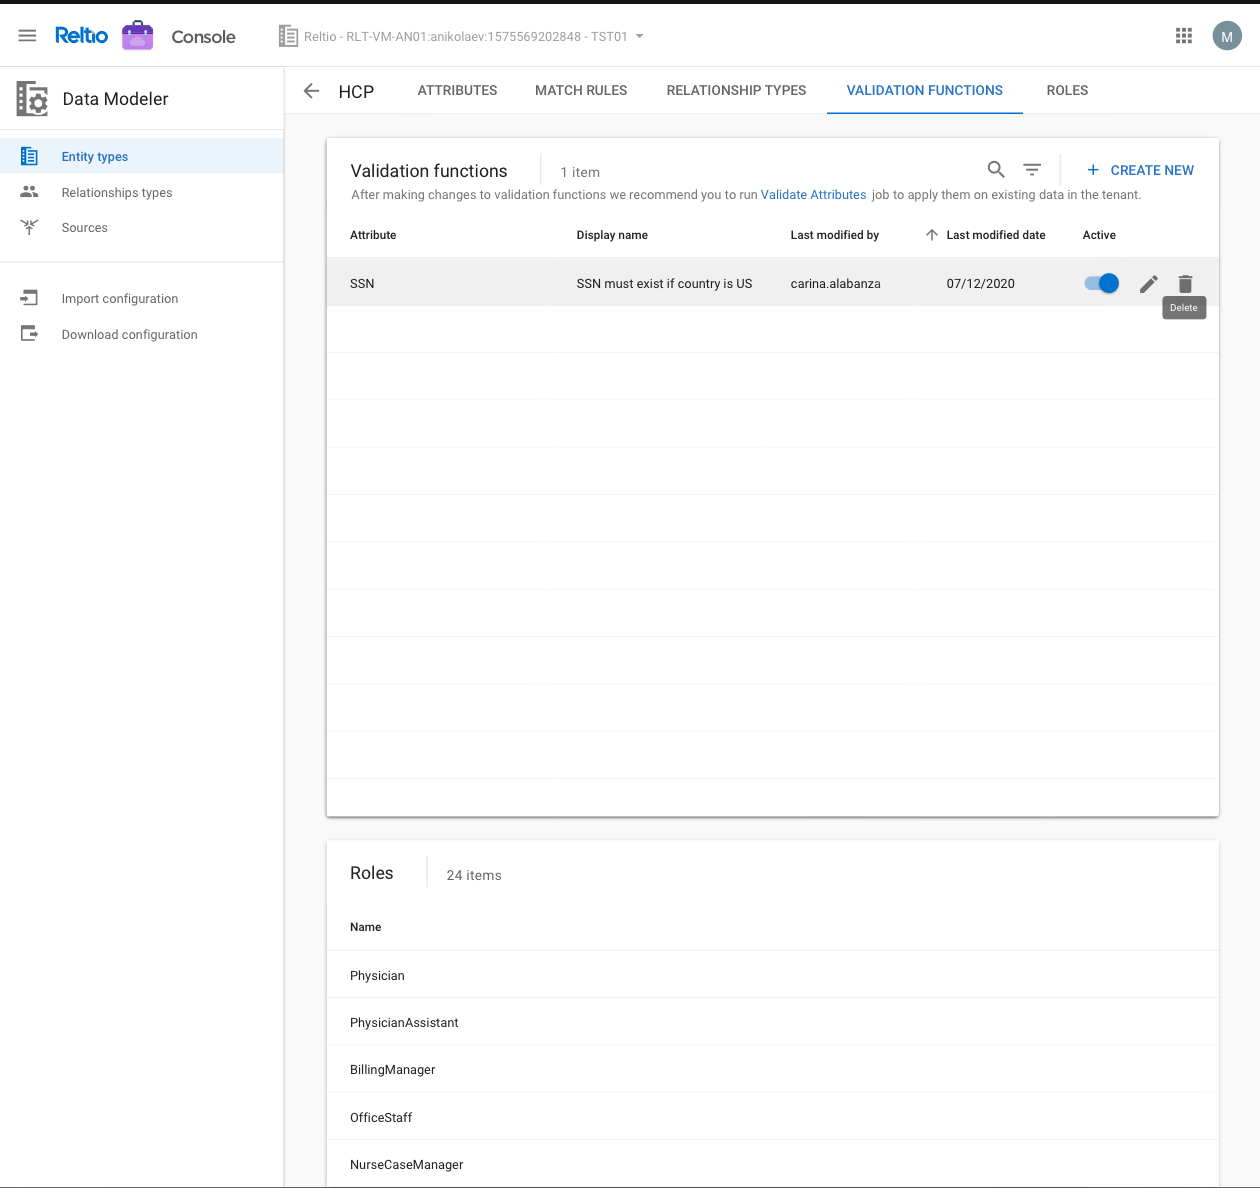The image size is (1260, 1188).
Task: Open the filter icon in Validation functions
Action: click(1032, 170)
